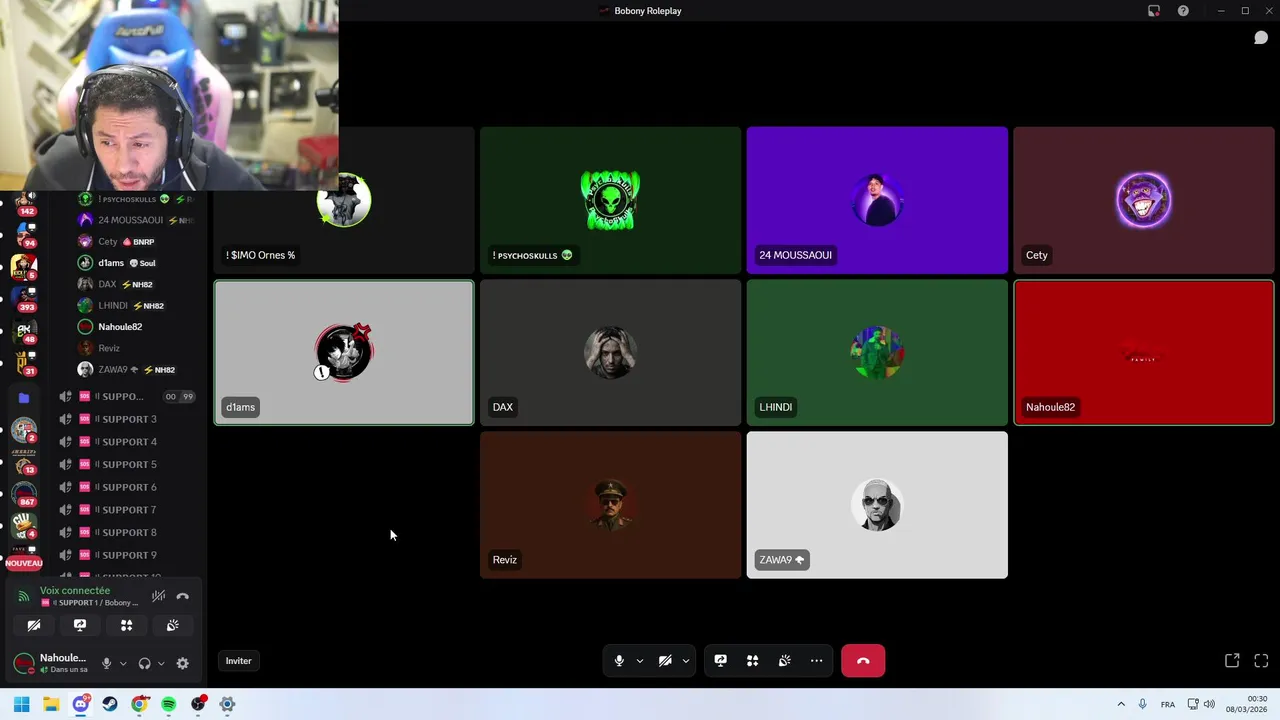
Task: Open server icon with 31 badge
Action: [x=24, y=362]
